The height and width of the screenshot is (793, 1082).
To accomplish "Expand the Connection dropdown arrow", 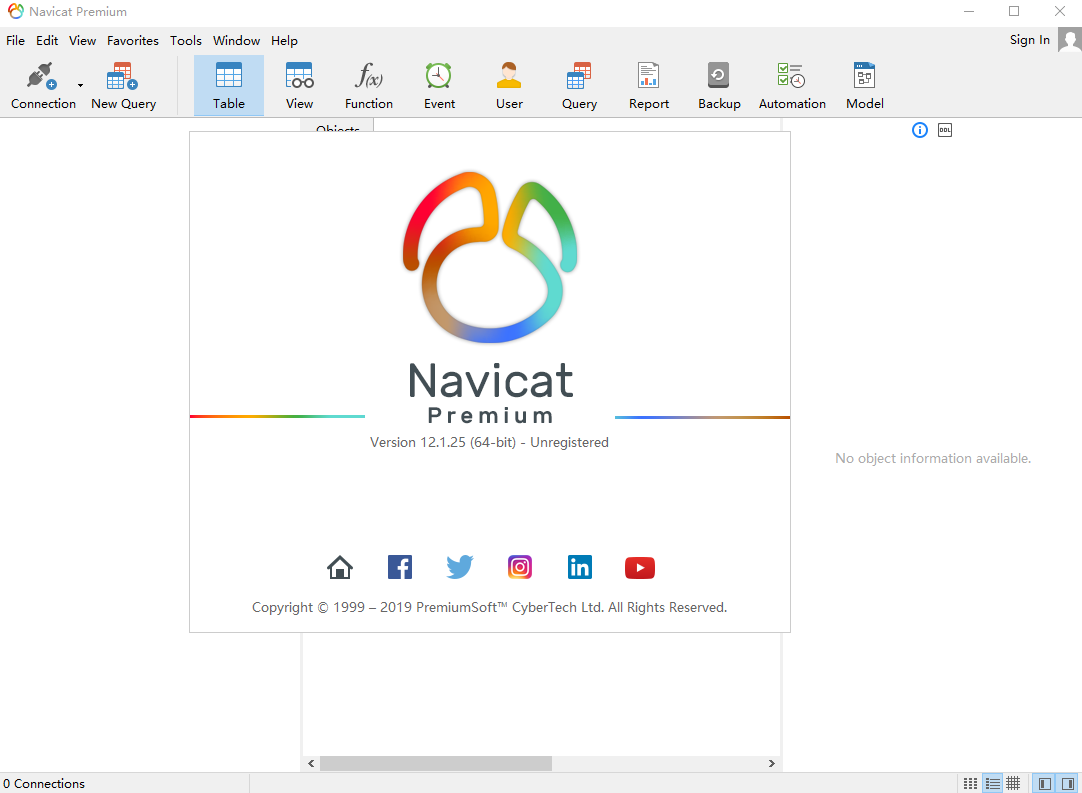I will coord(81,86).
